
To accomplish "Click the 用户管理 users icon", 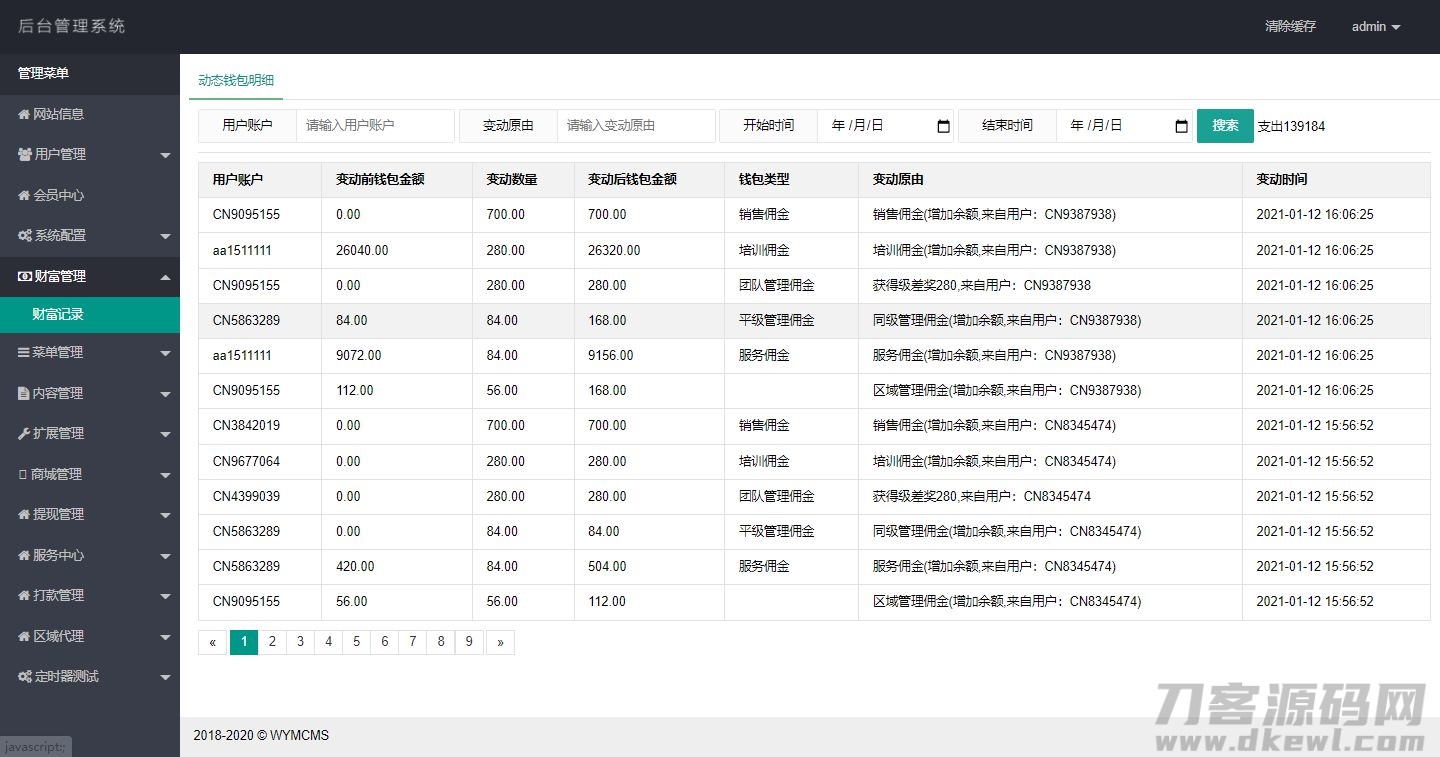I will click(x=25, y=155).
